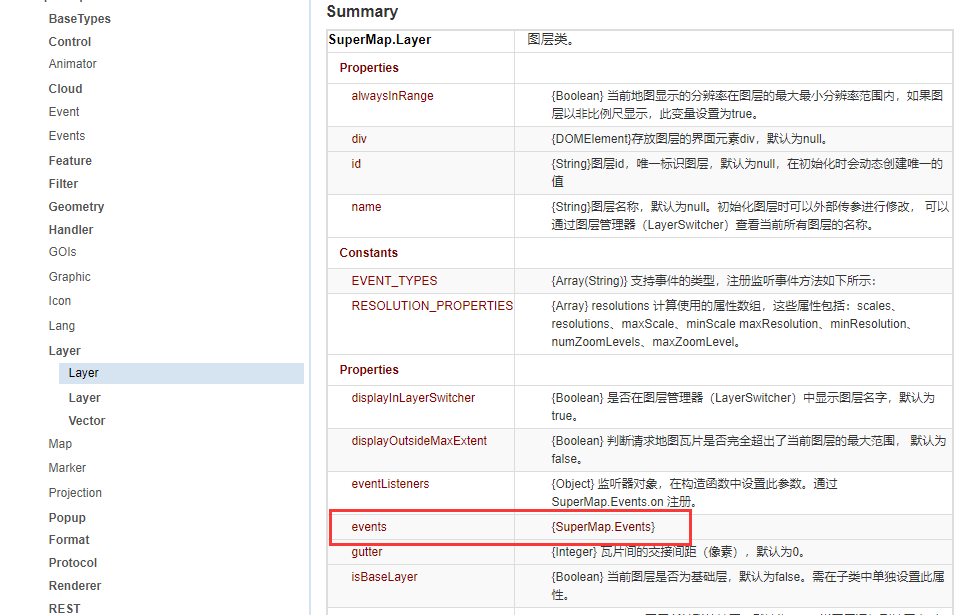Screen dimensions: 971x615
Task: Jump to the isBaseLayer property
Action: coord(384,577)
